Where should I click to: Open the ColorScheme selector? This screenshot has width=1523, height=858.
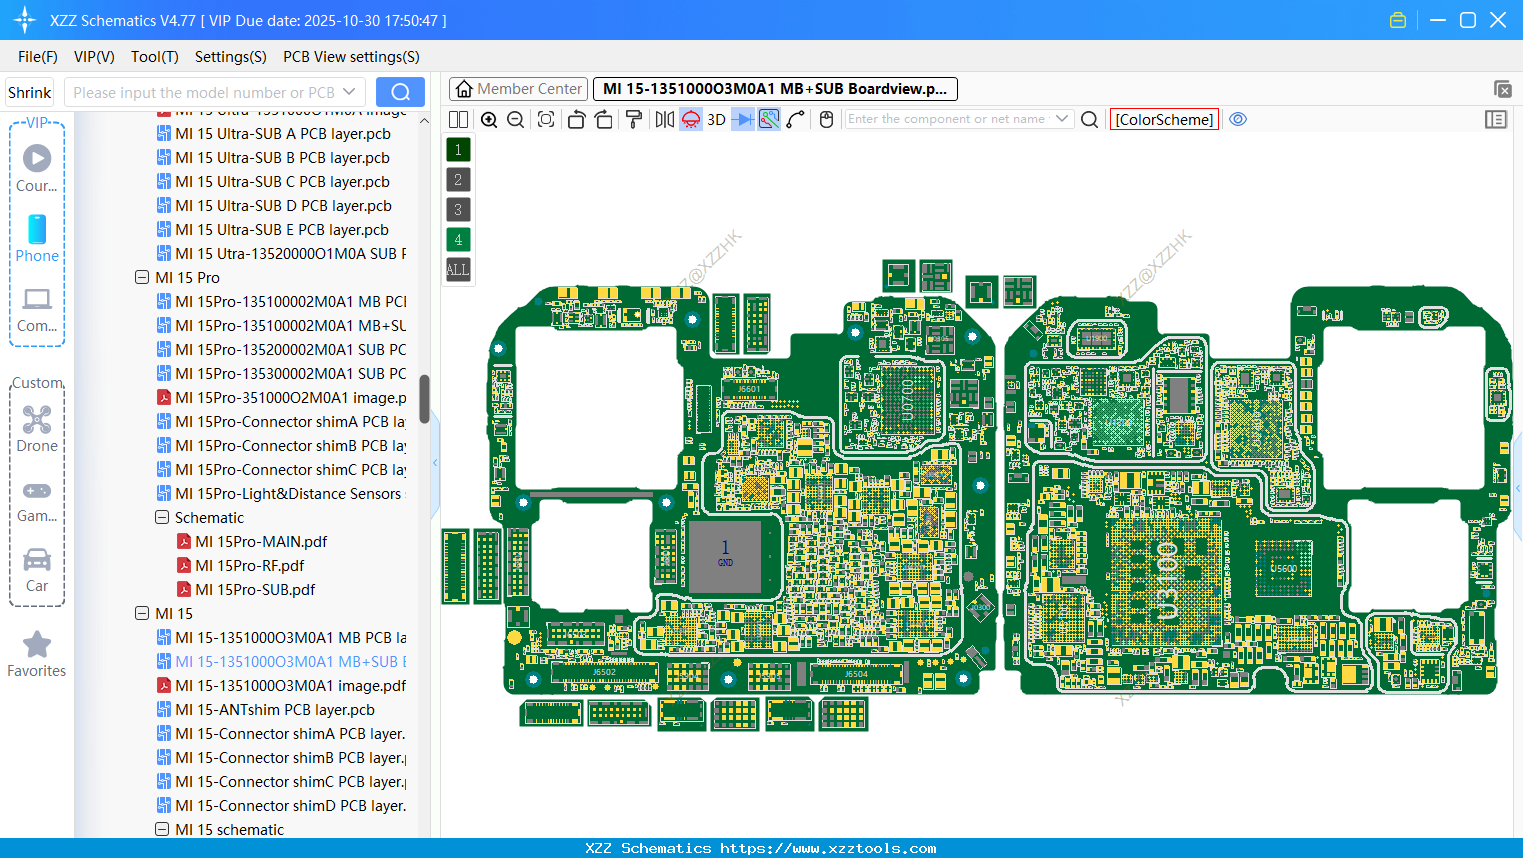1163,119
